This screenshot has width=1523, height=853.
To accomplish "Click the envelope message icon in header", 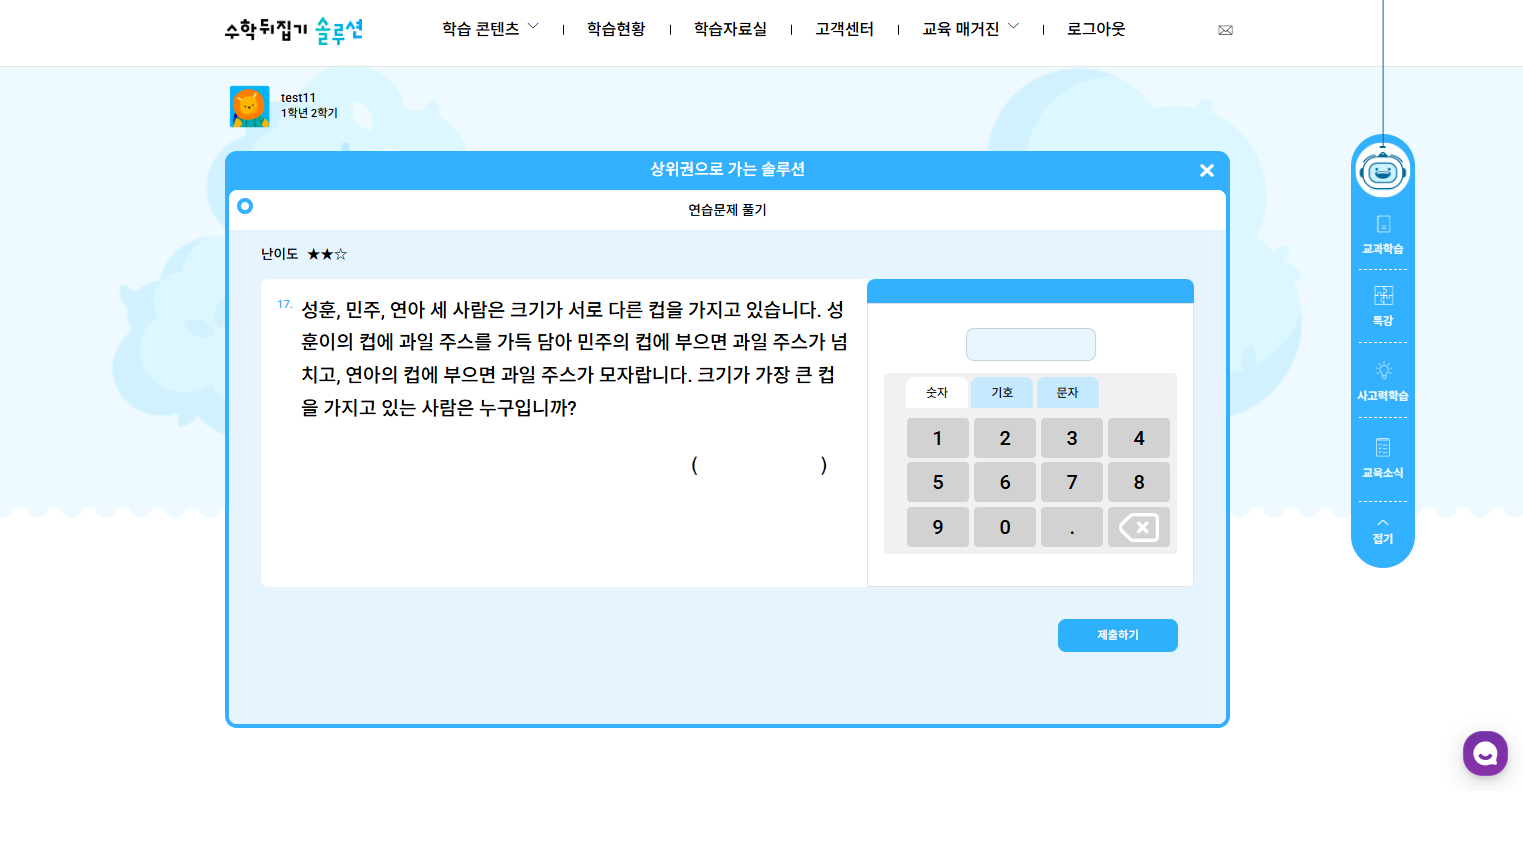I will click(1225, 30).
